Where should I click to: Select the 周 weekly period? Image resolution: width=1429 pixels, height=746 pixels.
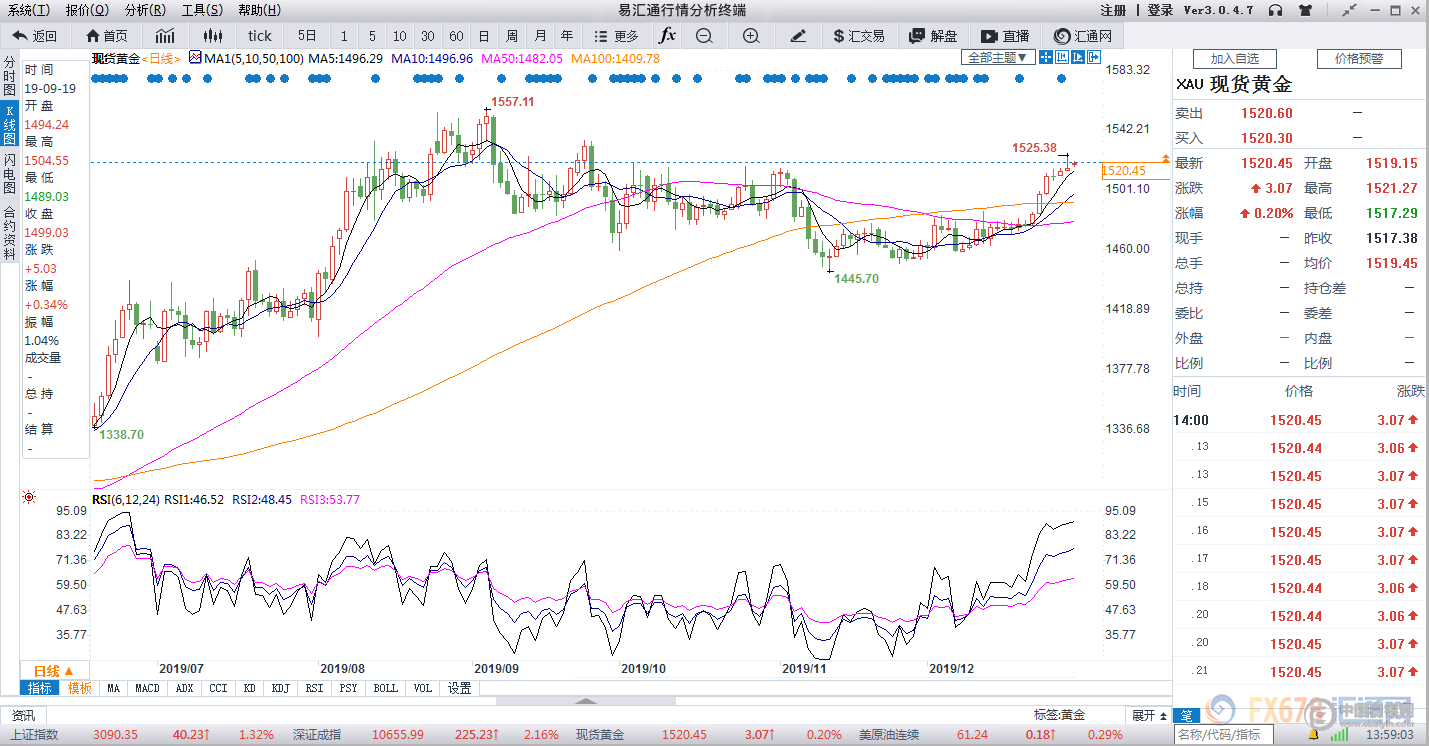click(x=512, y=35)
